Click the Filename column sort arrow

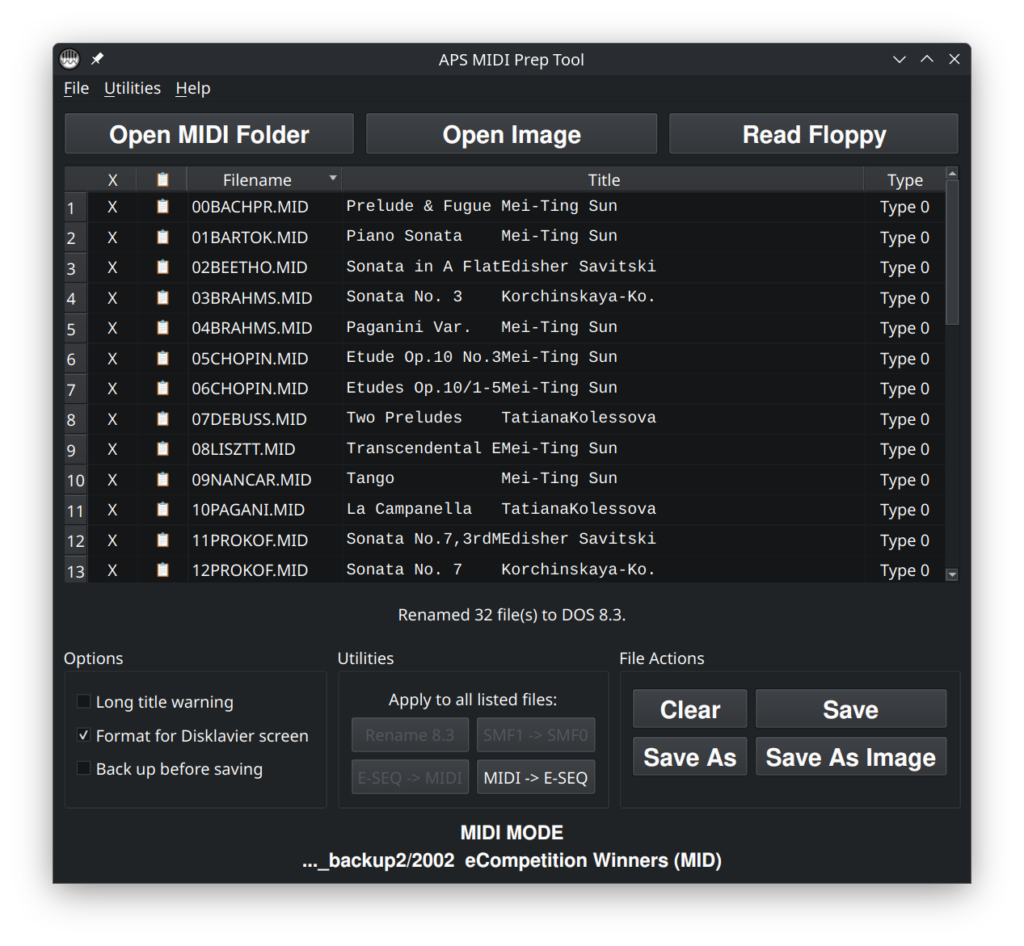[x=333, y=179]
